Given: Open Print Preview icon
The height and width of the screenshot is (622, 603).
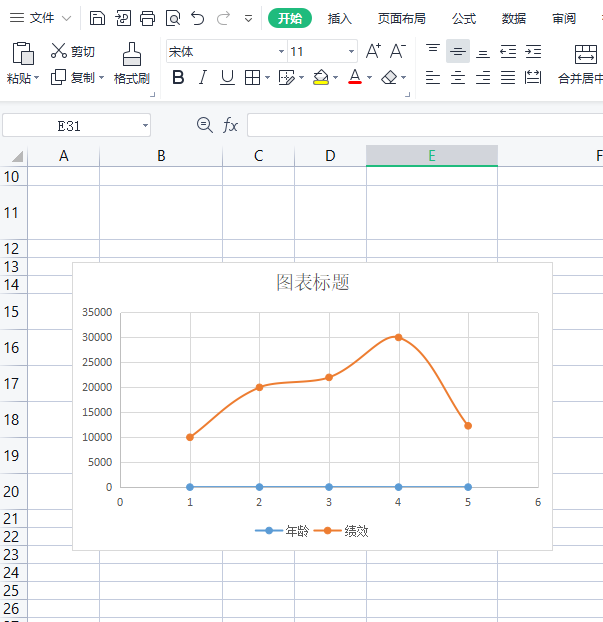Looking at the screenshot, I should (173, 18).
